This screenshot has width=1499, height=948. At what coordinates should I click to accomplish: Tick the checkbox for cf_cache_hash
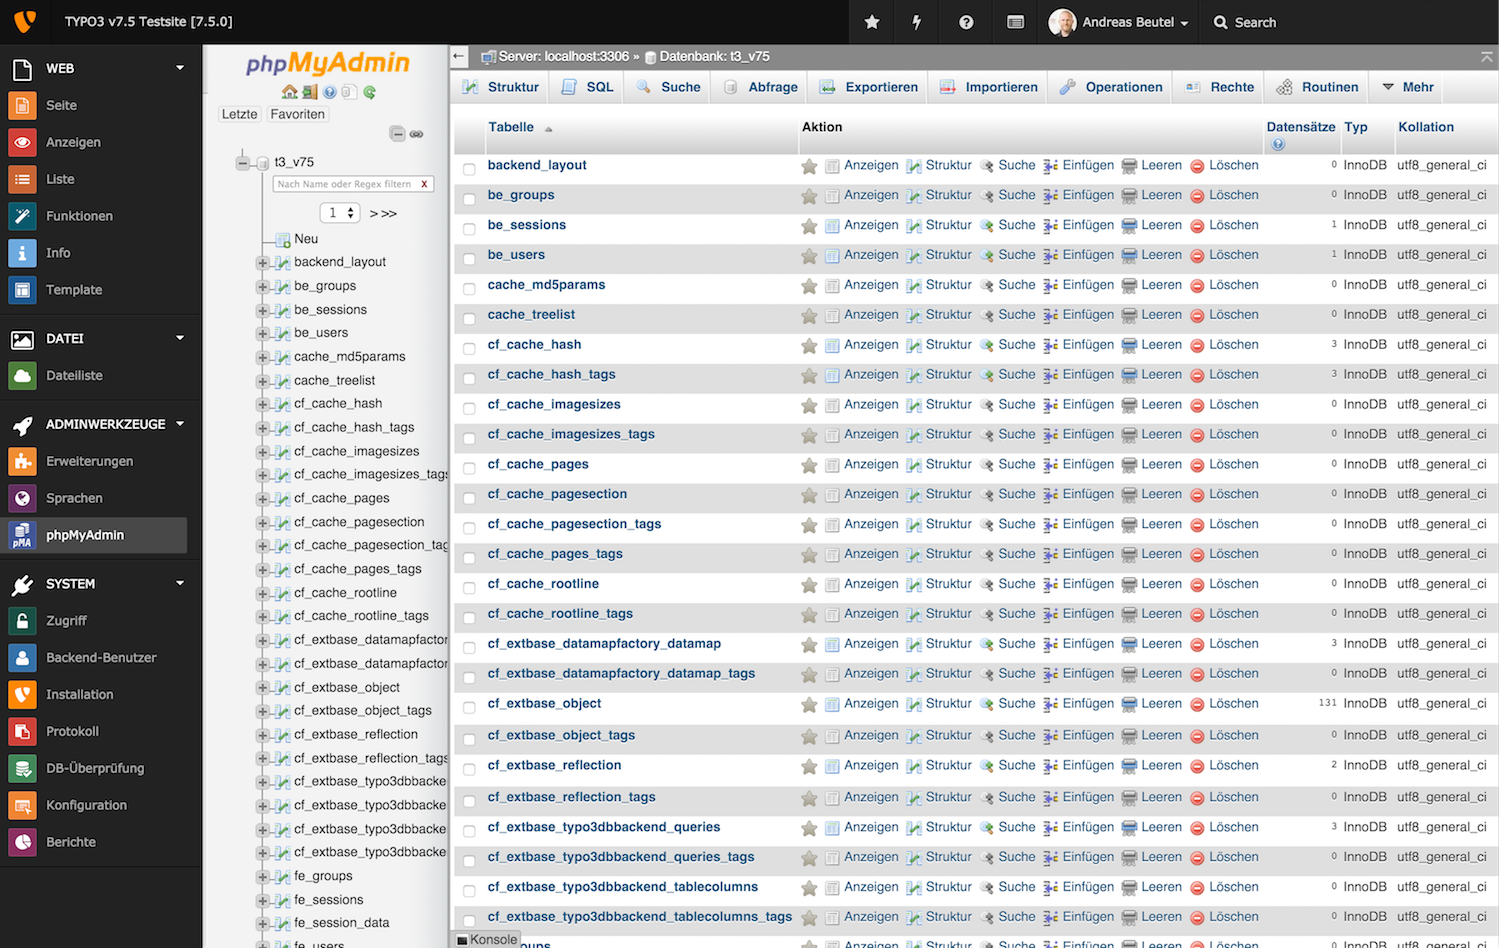point(469,348)
